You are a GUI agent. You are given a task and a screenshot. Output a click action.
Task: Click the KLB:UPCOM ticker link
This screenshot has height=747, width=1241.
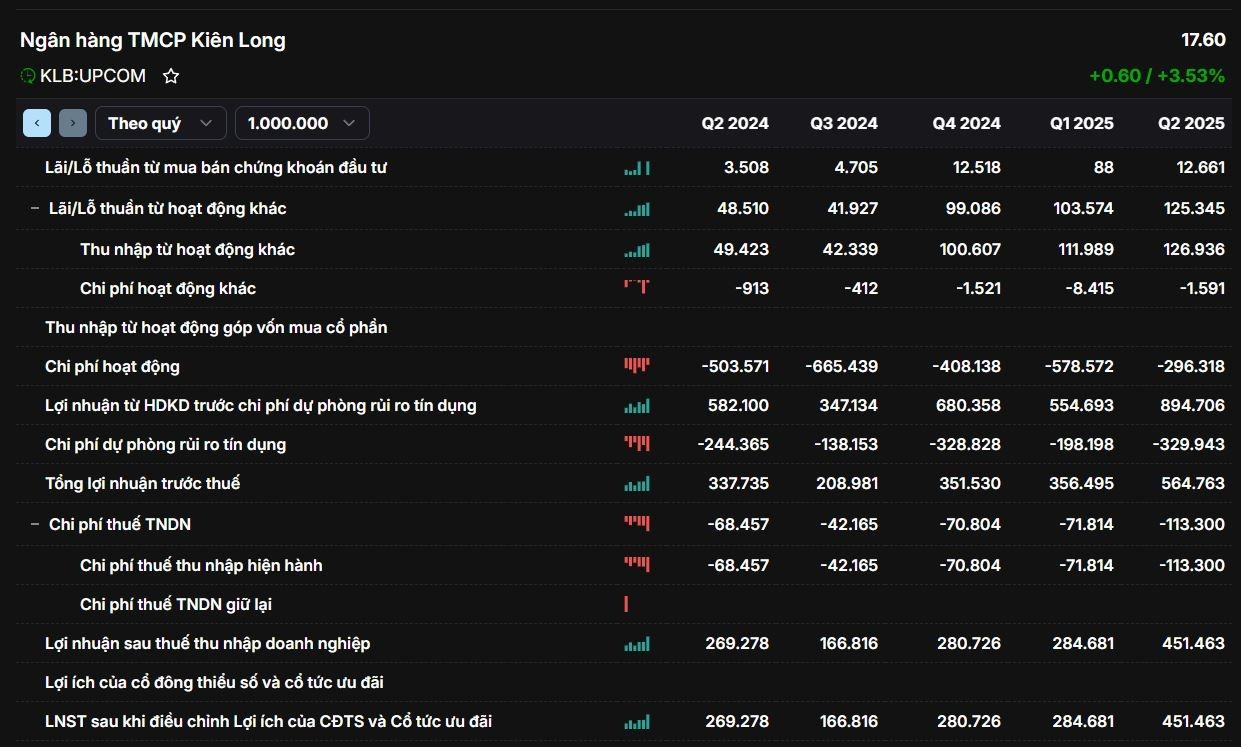pos(93,76)
